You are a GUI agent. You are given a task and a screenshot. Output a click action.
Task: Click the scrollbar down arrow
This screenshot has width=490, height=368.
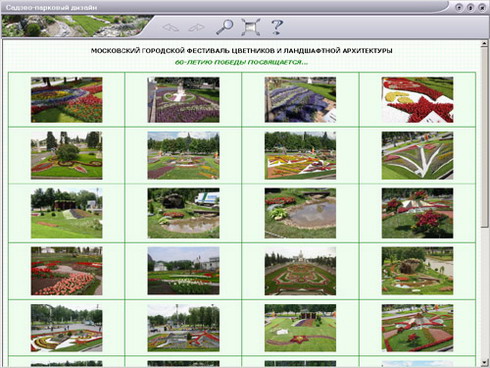point(484,362)
